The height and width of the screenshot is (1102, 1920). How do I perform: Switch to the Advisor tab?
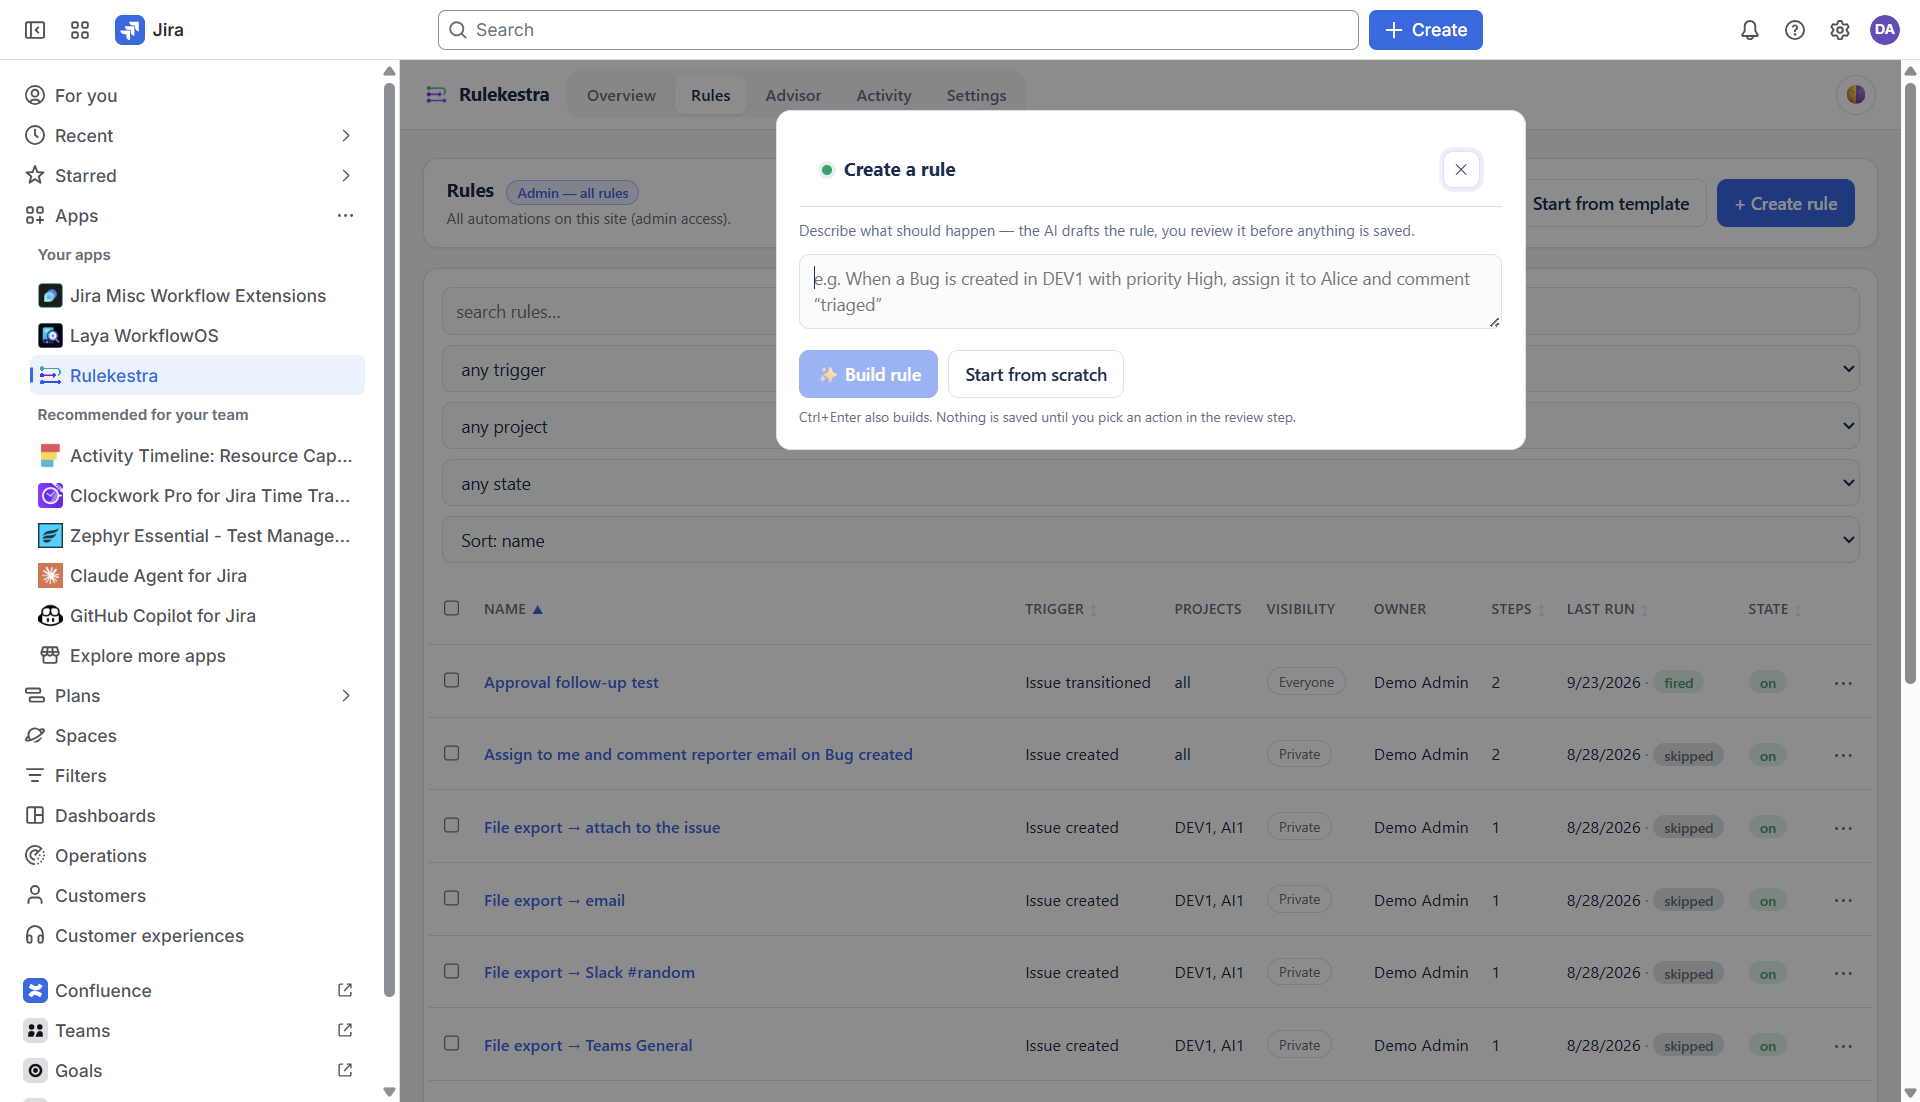793,96
